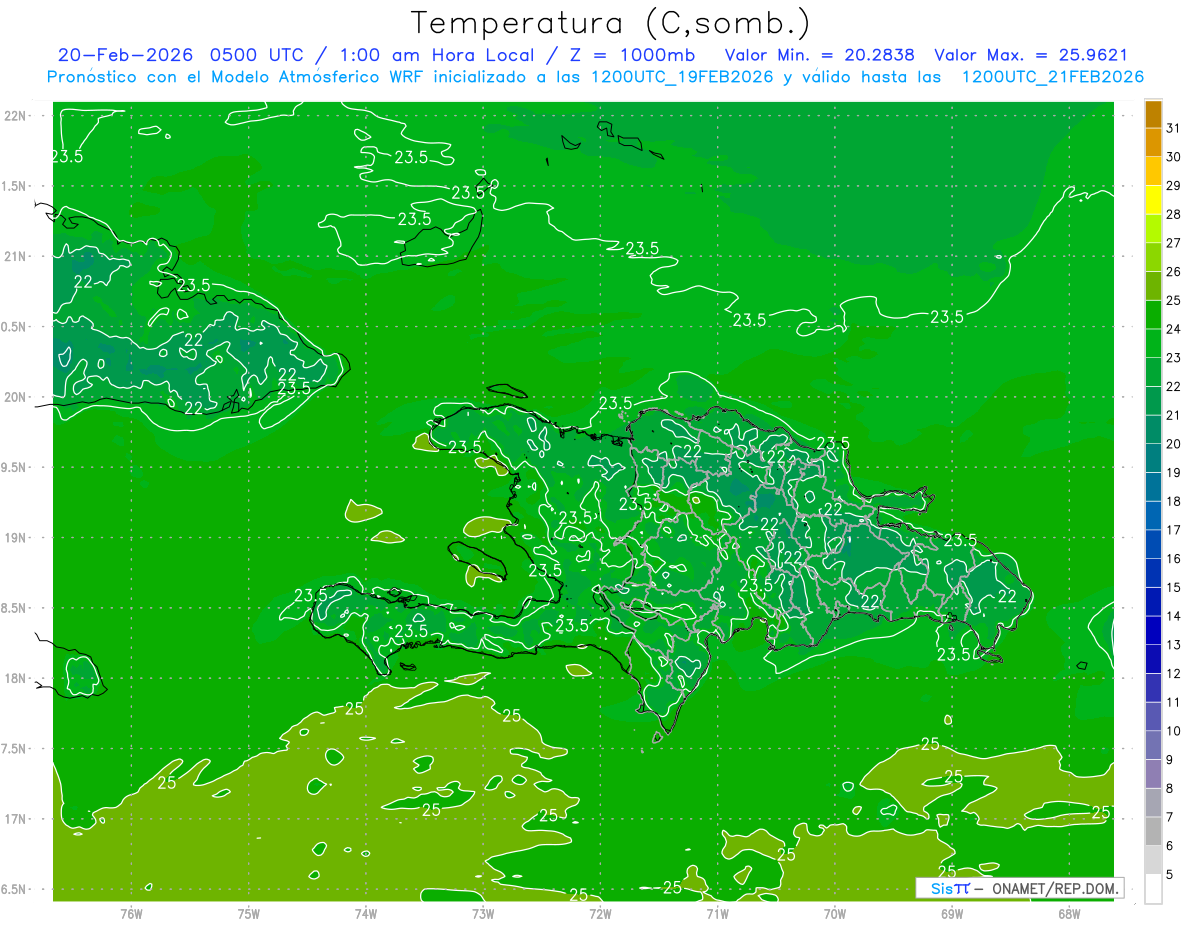Pick the orange swatch between 30 and 31
This screenshot has width=1200, height=927.
click(1153, 143)
